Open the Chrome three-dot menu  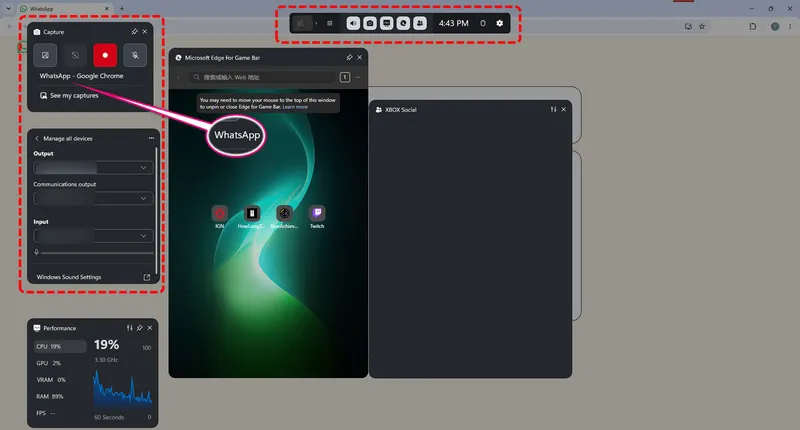click(790, 27)
